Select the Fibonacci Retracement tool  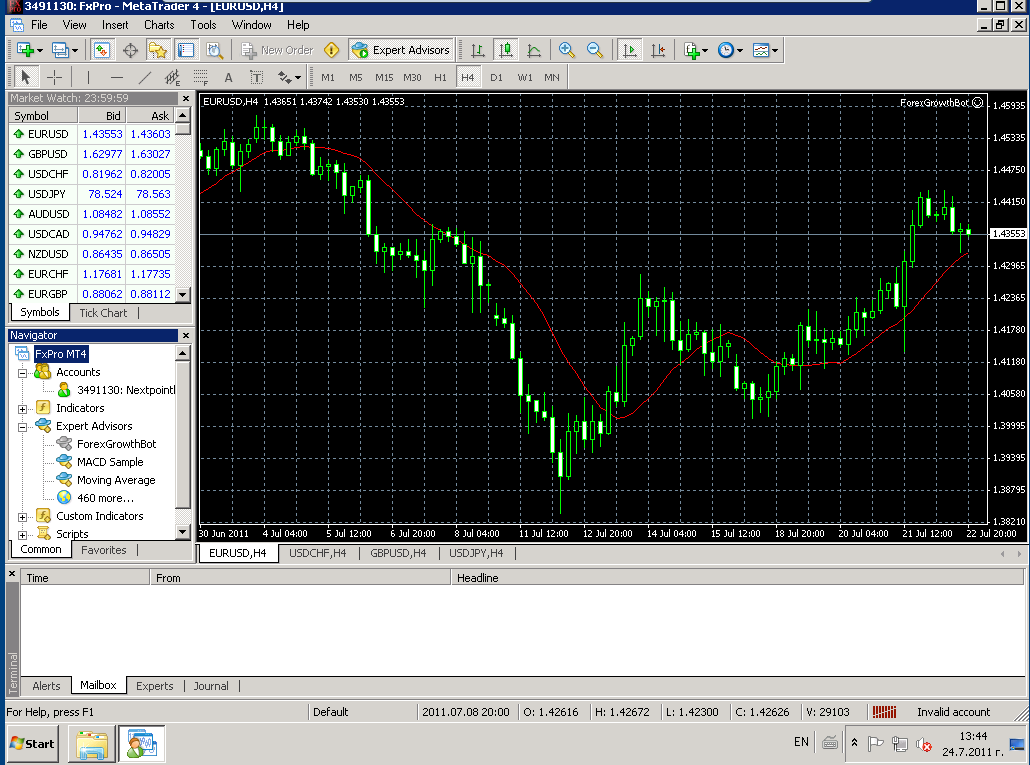click(200, 77)
